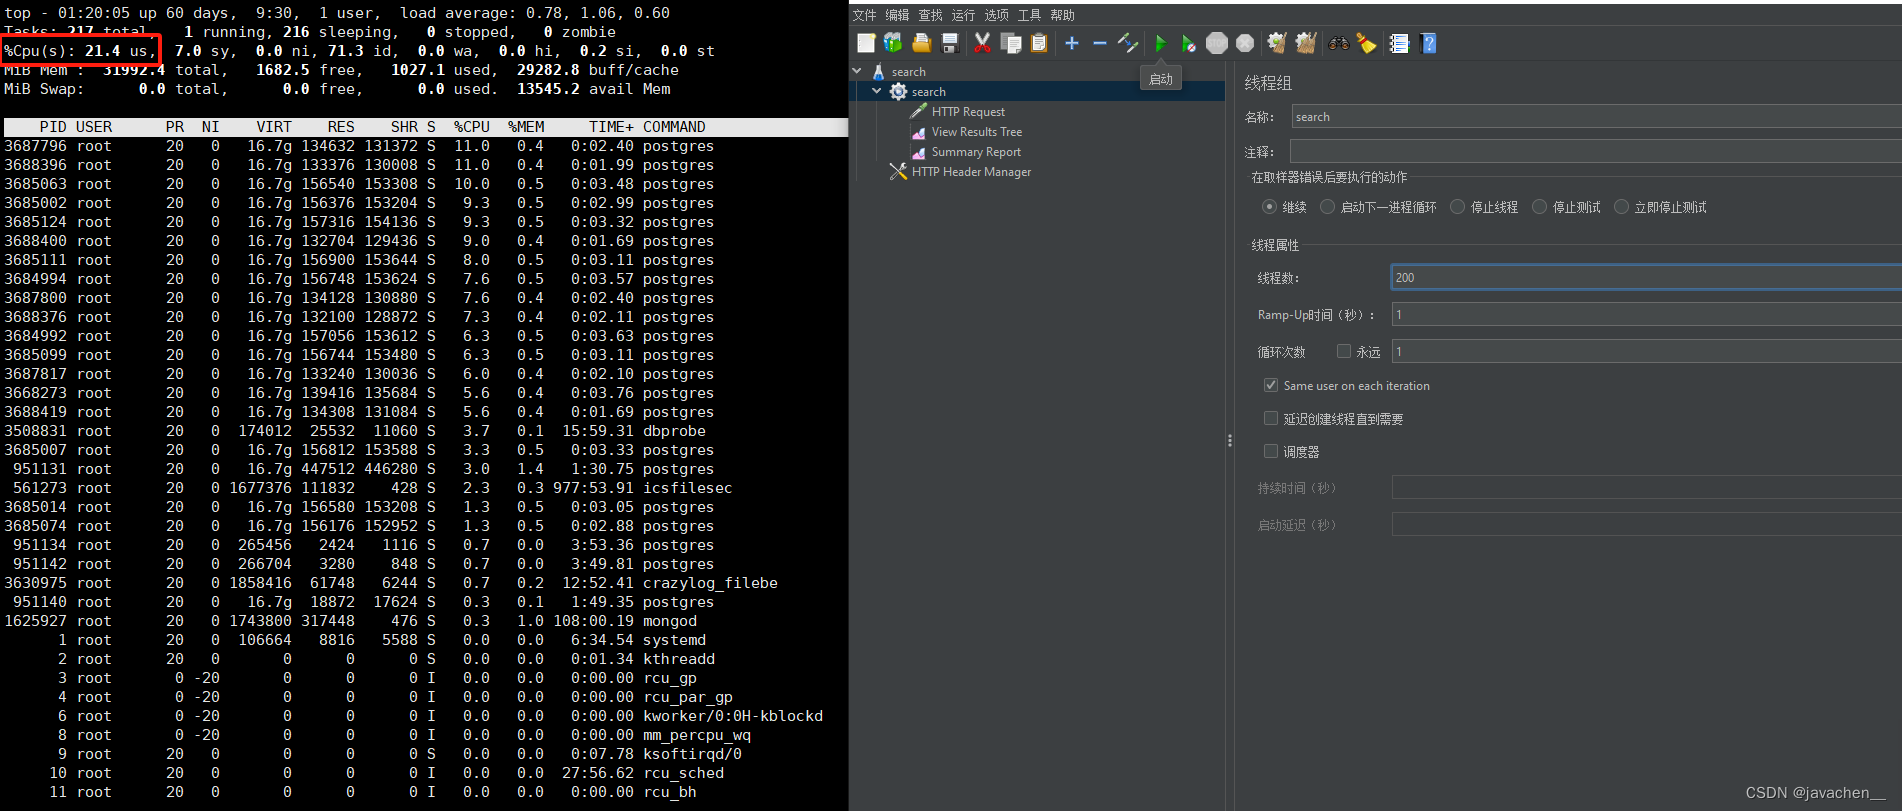Click the Cut scissors icon
1902x811 pixels.
982,43
